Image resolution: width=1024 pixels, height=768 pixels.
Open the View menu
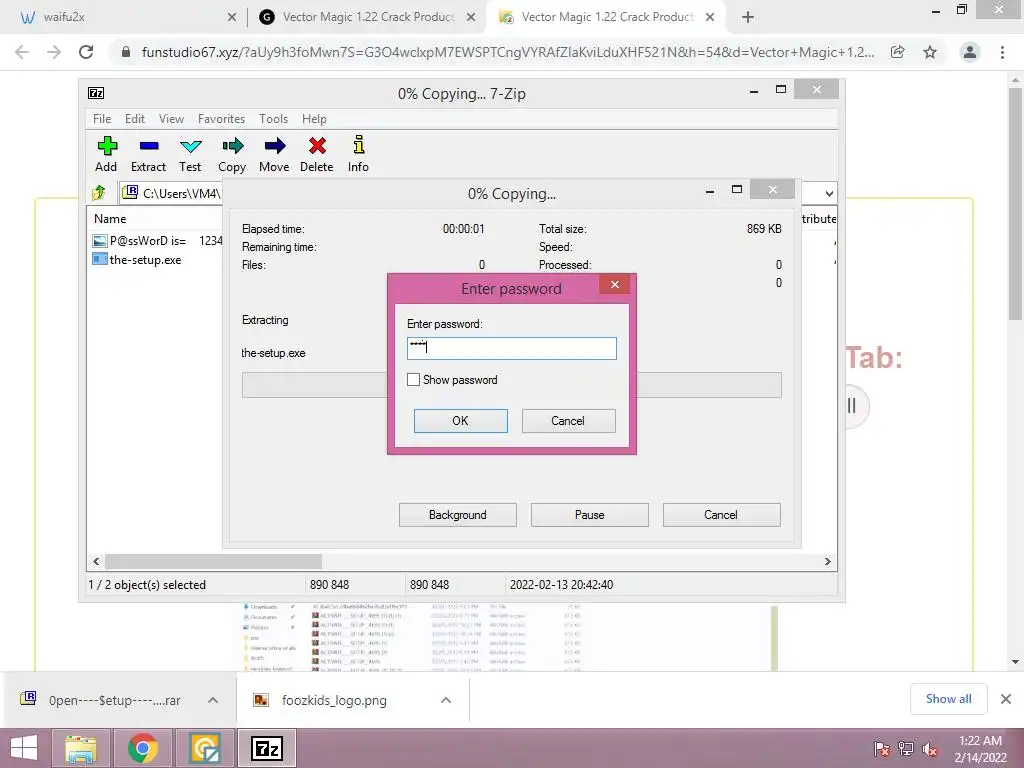171,119
